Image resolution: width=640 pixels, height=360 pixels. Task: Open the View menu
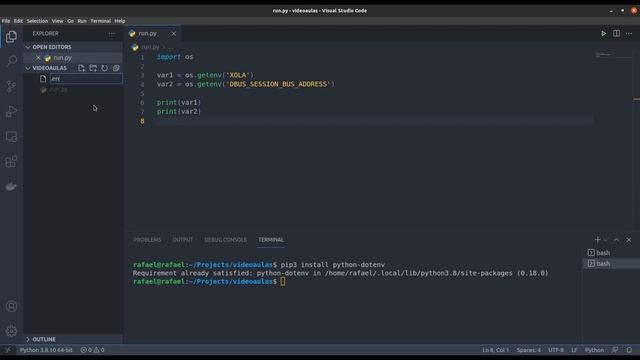coord(58,21)
